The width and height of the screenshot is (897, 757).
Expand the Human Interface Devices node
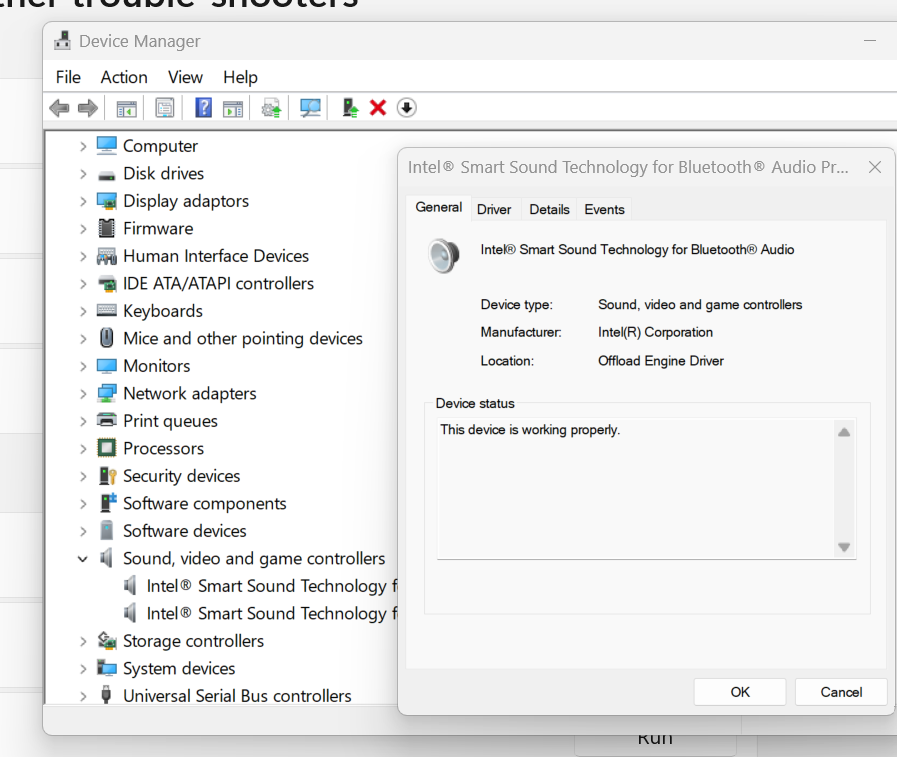click(83, 256)
